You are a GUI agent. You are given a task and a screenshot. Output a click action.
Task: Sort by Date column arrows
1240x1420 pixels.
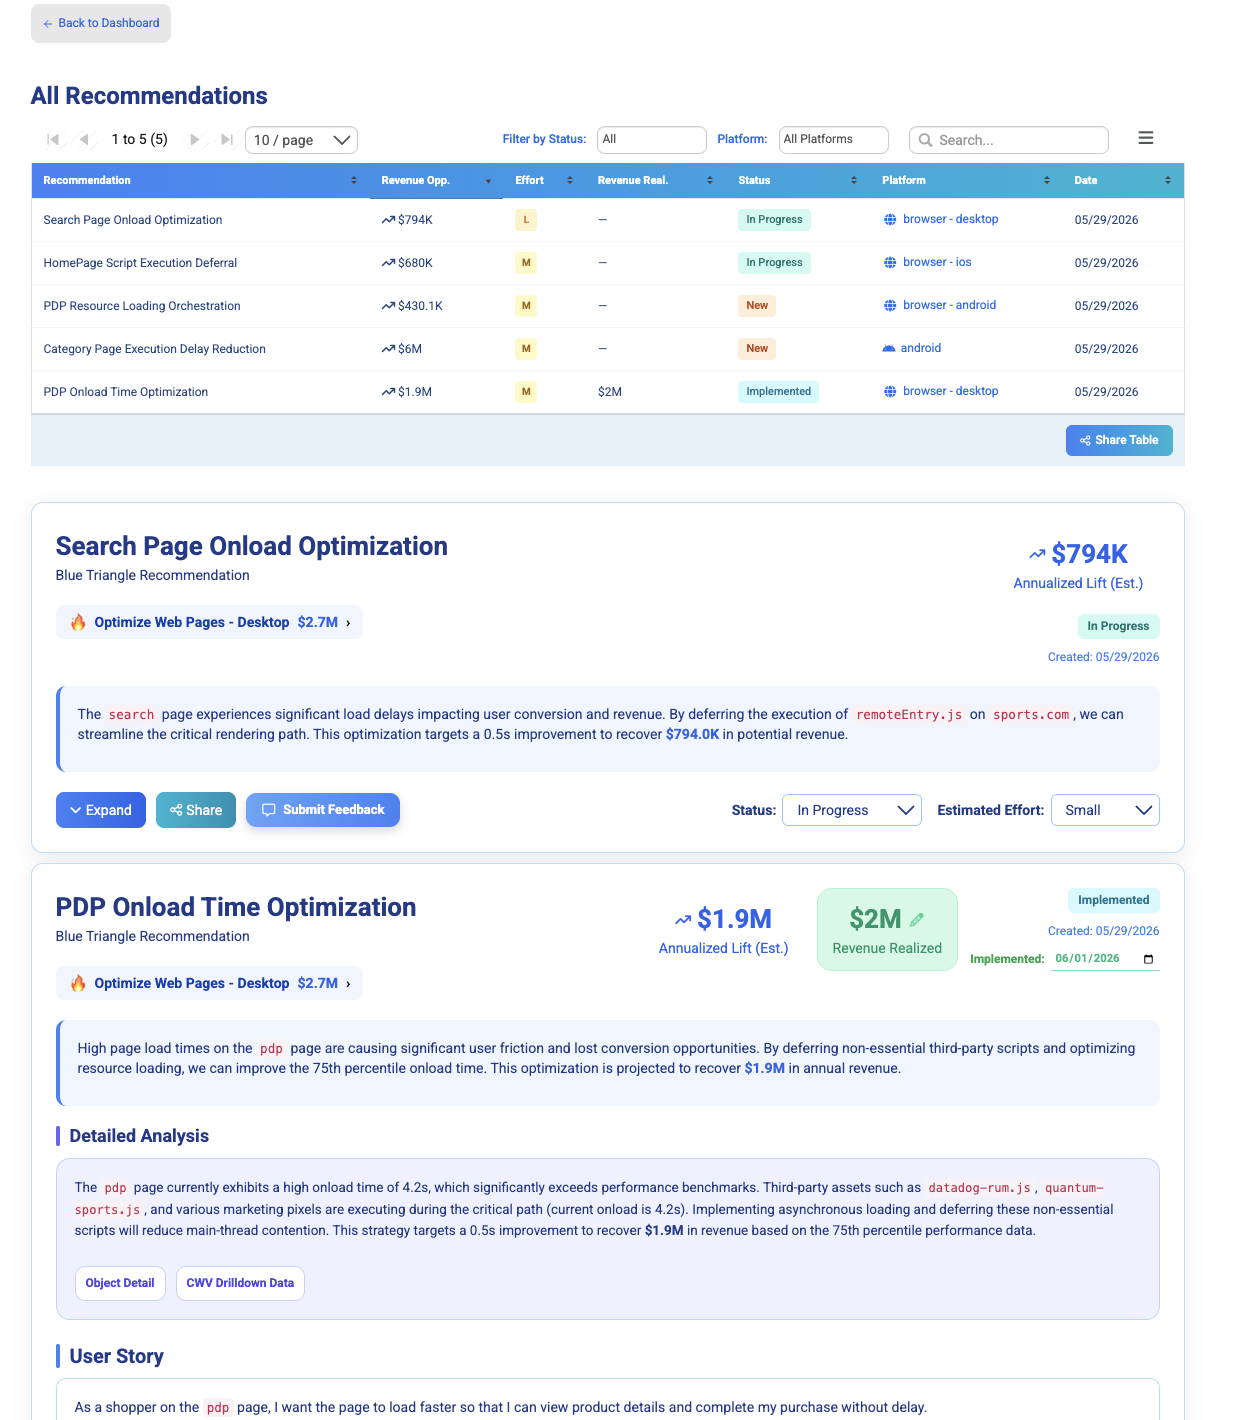pos(1168,181)
